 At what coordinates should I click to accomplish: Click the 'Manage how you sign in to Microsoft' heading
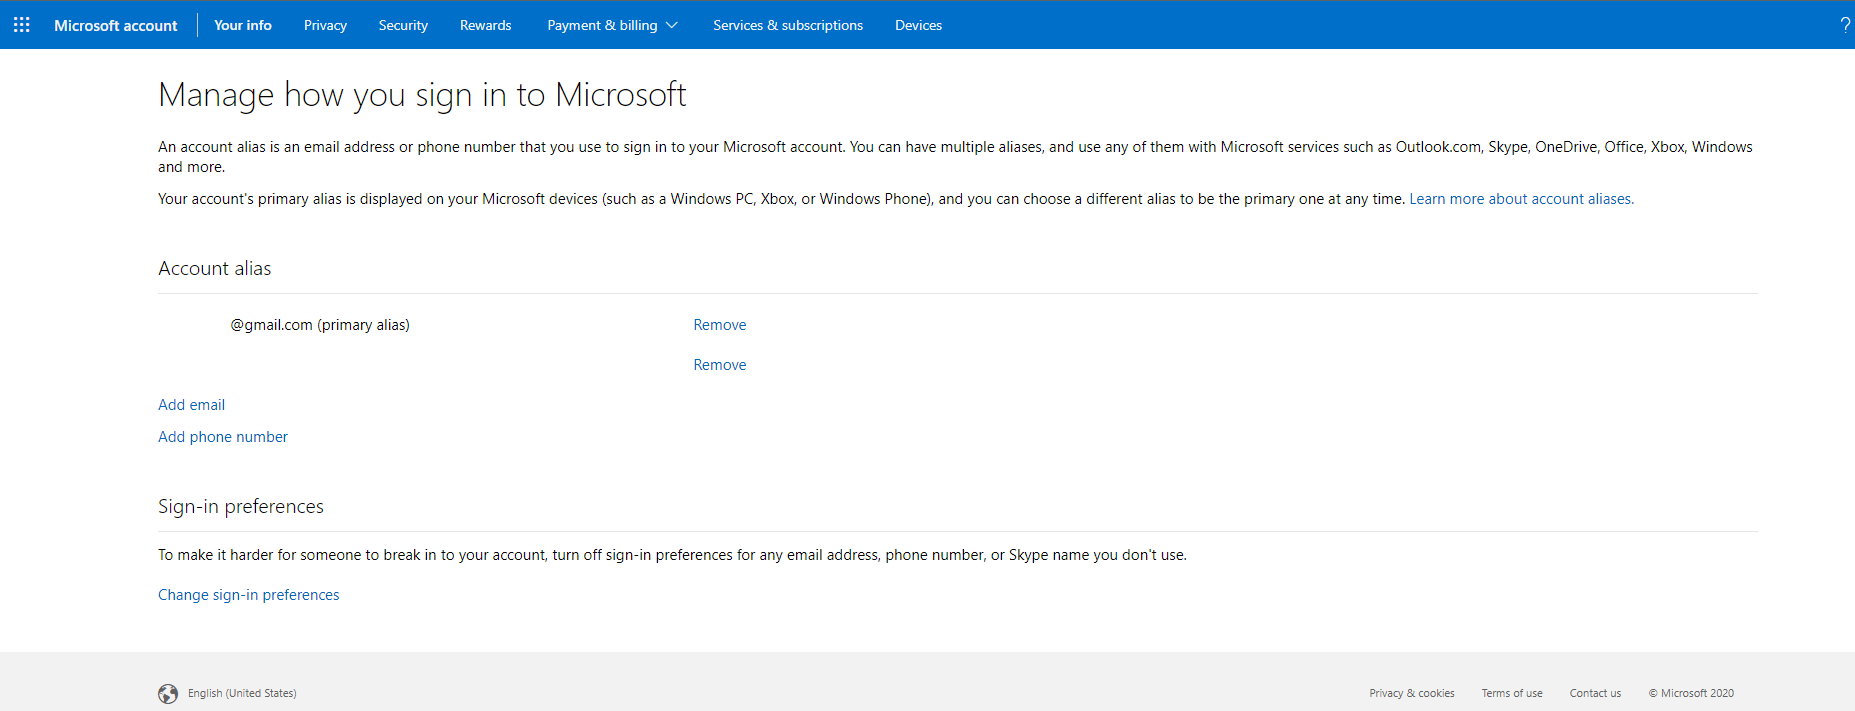point(422,95)
